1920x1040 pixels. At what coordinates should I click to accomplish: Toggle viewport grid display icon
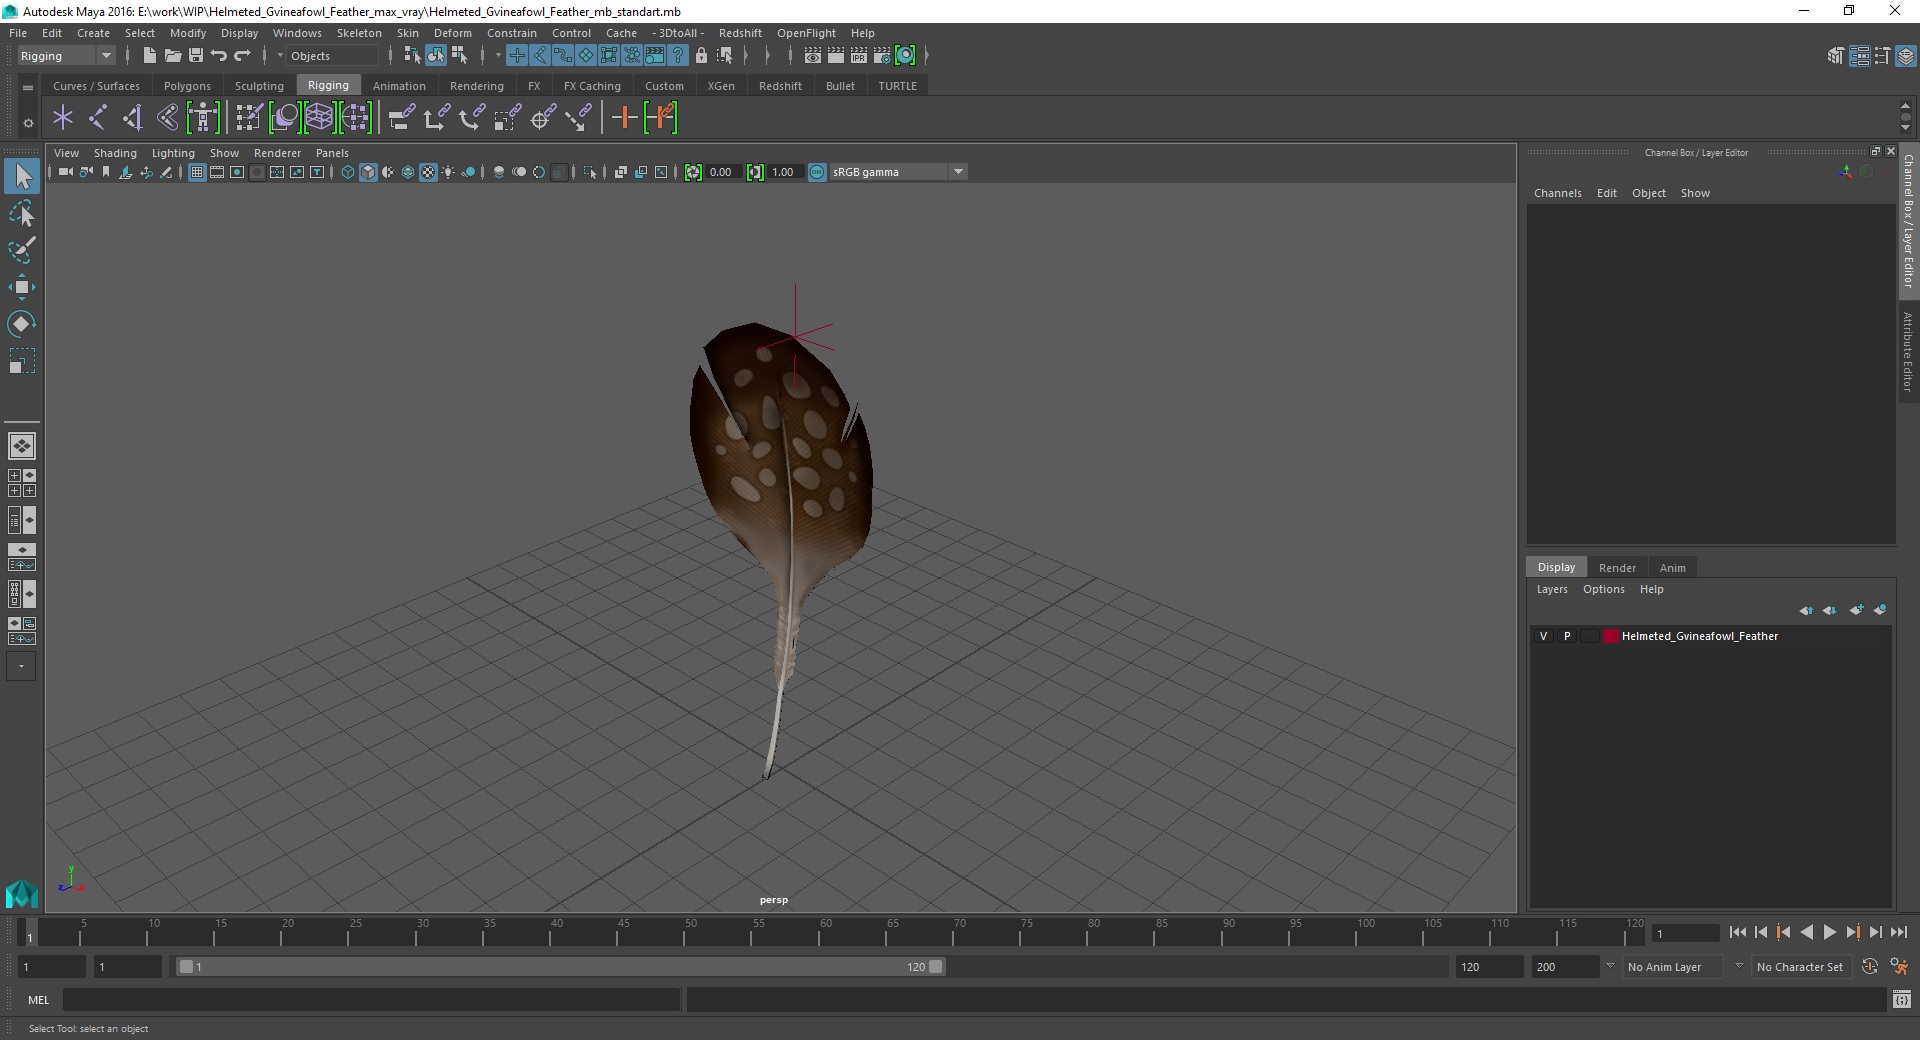[197, 172]
